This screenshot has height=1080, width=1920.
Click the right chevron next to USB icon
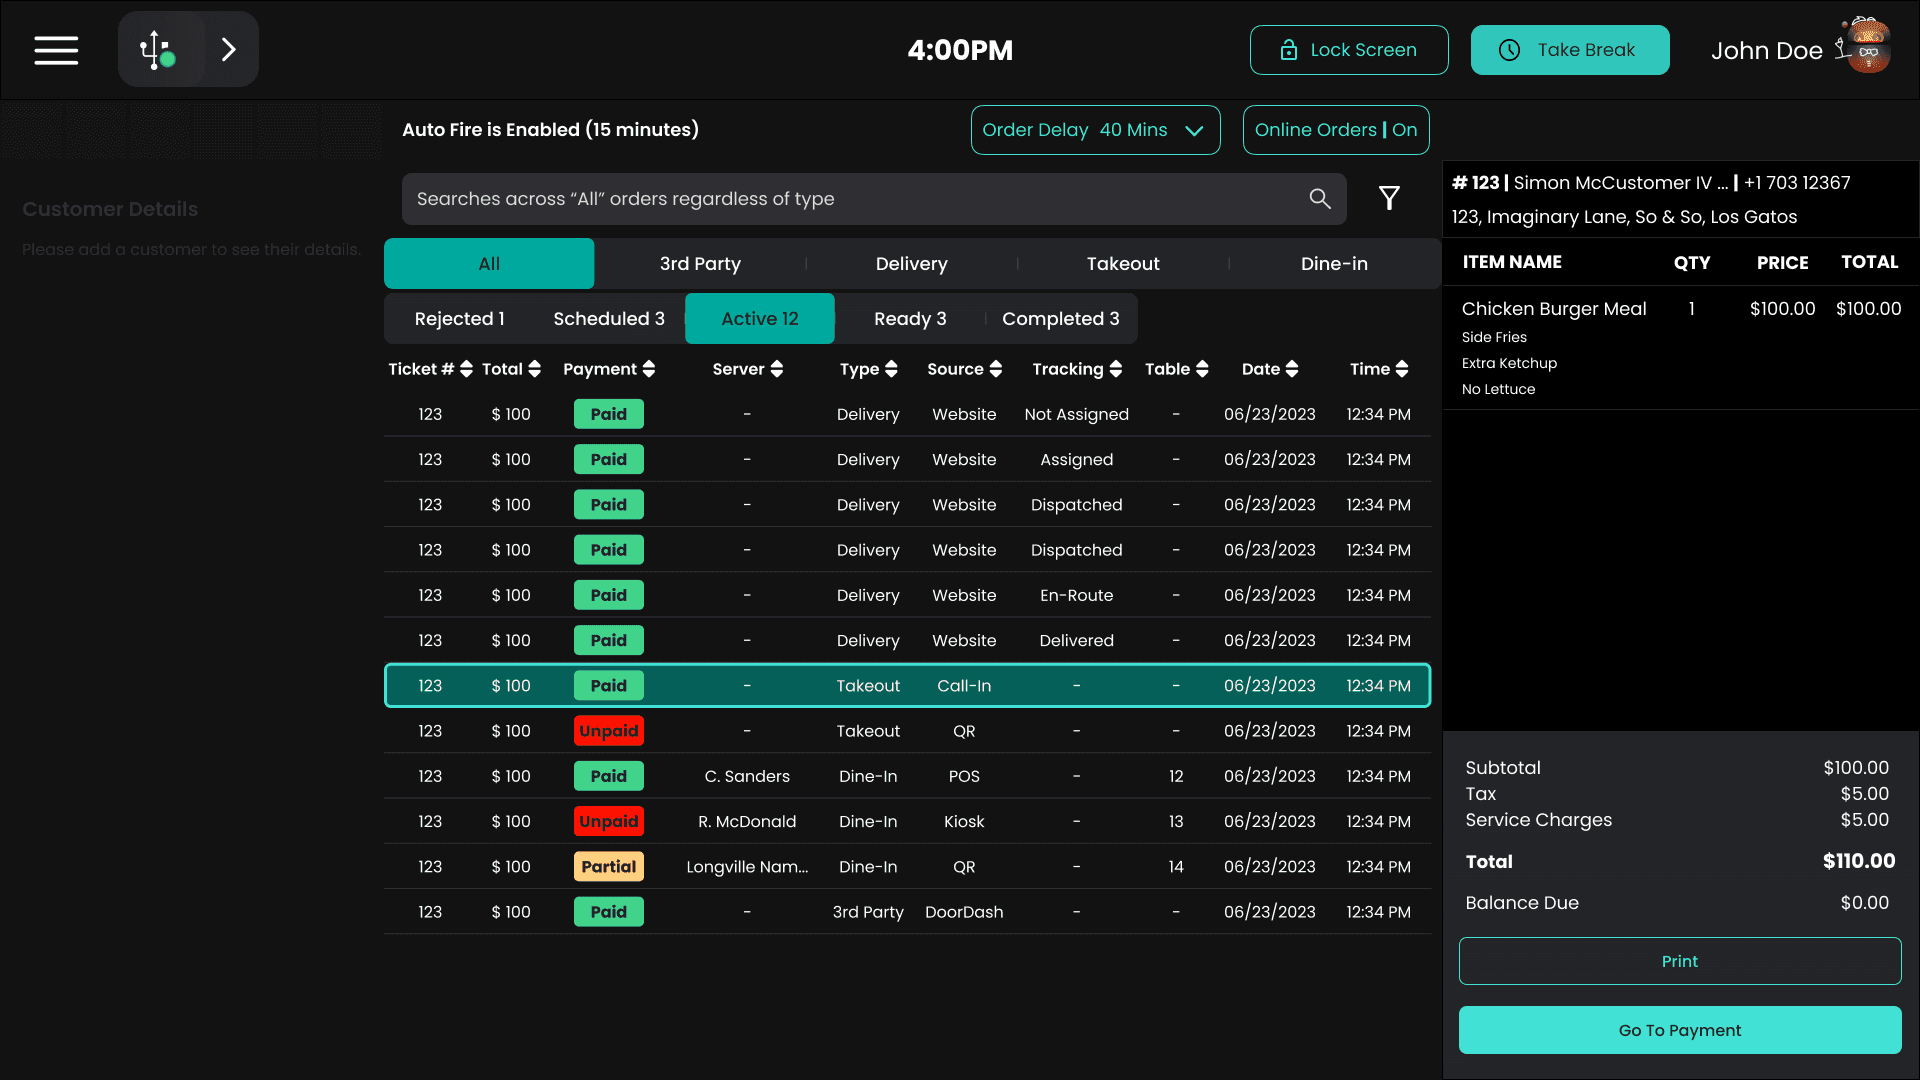click(x=229, y=50)
